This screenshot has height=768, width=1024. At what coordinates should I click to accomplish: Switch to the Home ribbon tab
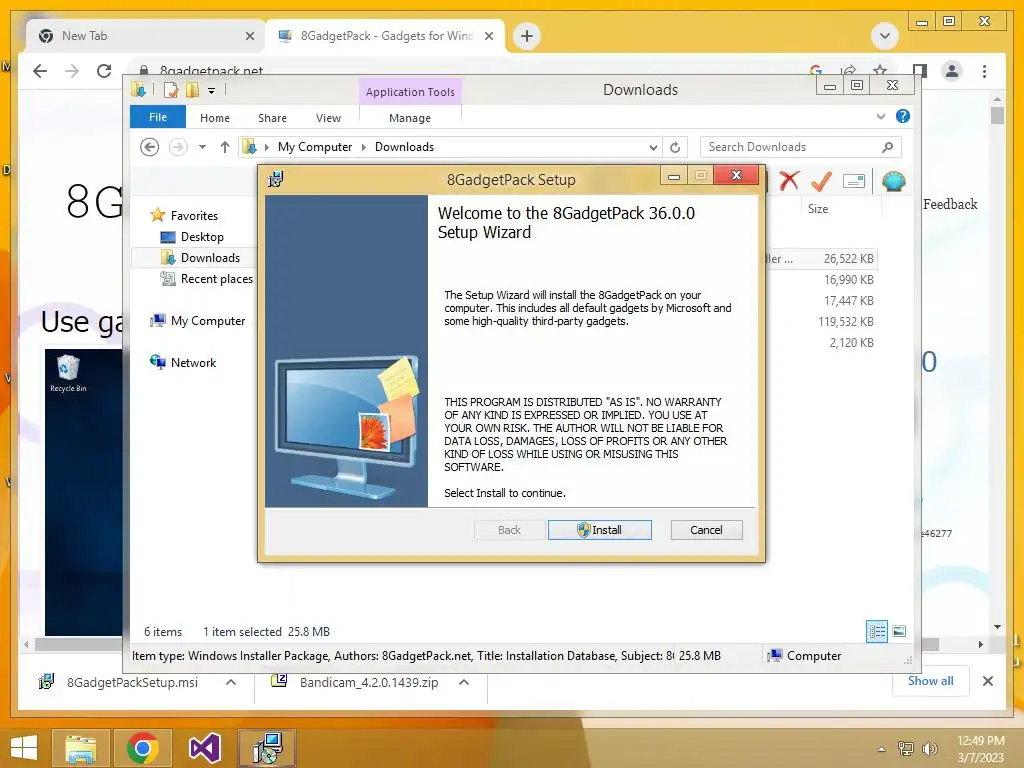[x=215, y=118]
